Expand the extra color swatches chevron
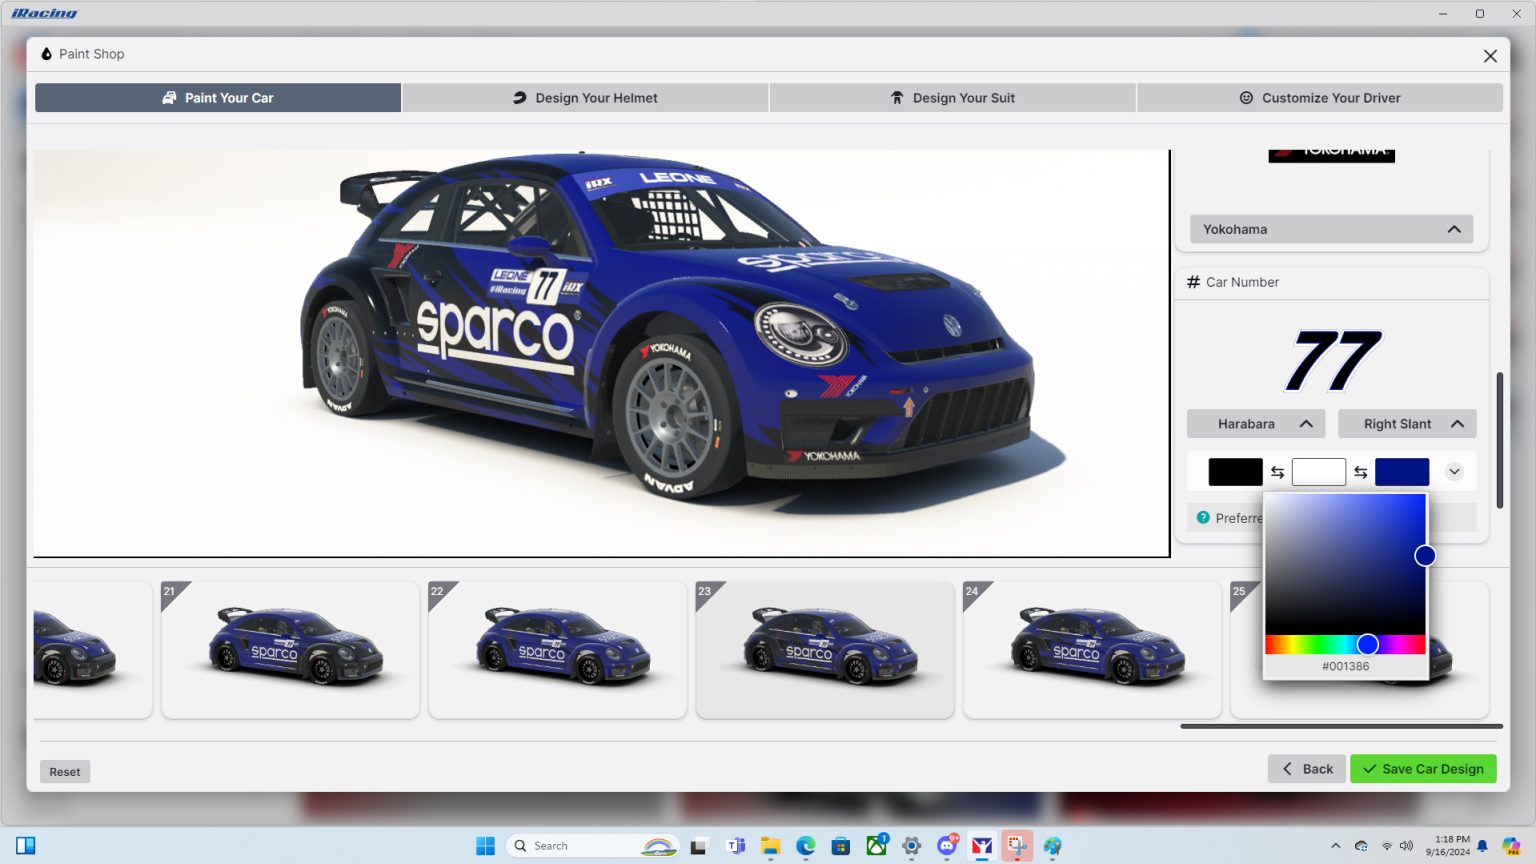 click(1455, 470)
